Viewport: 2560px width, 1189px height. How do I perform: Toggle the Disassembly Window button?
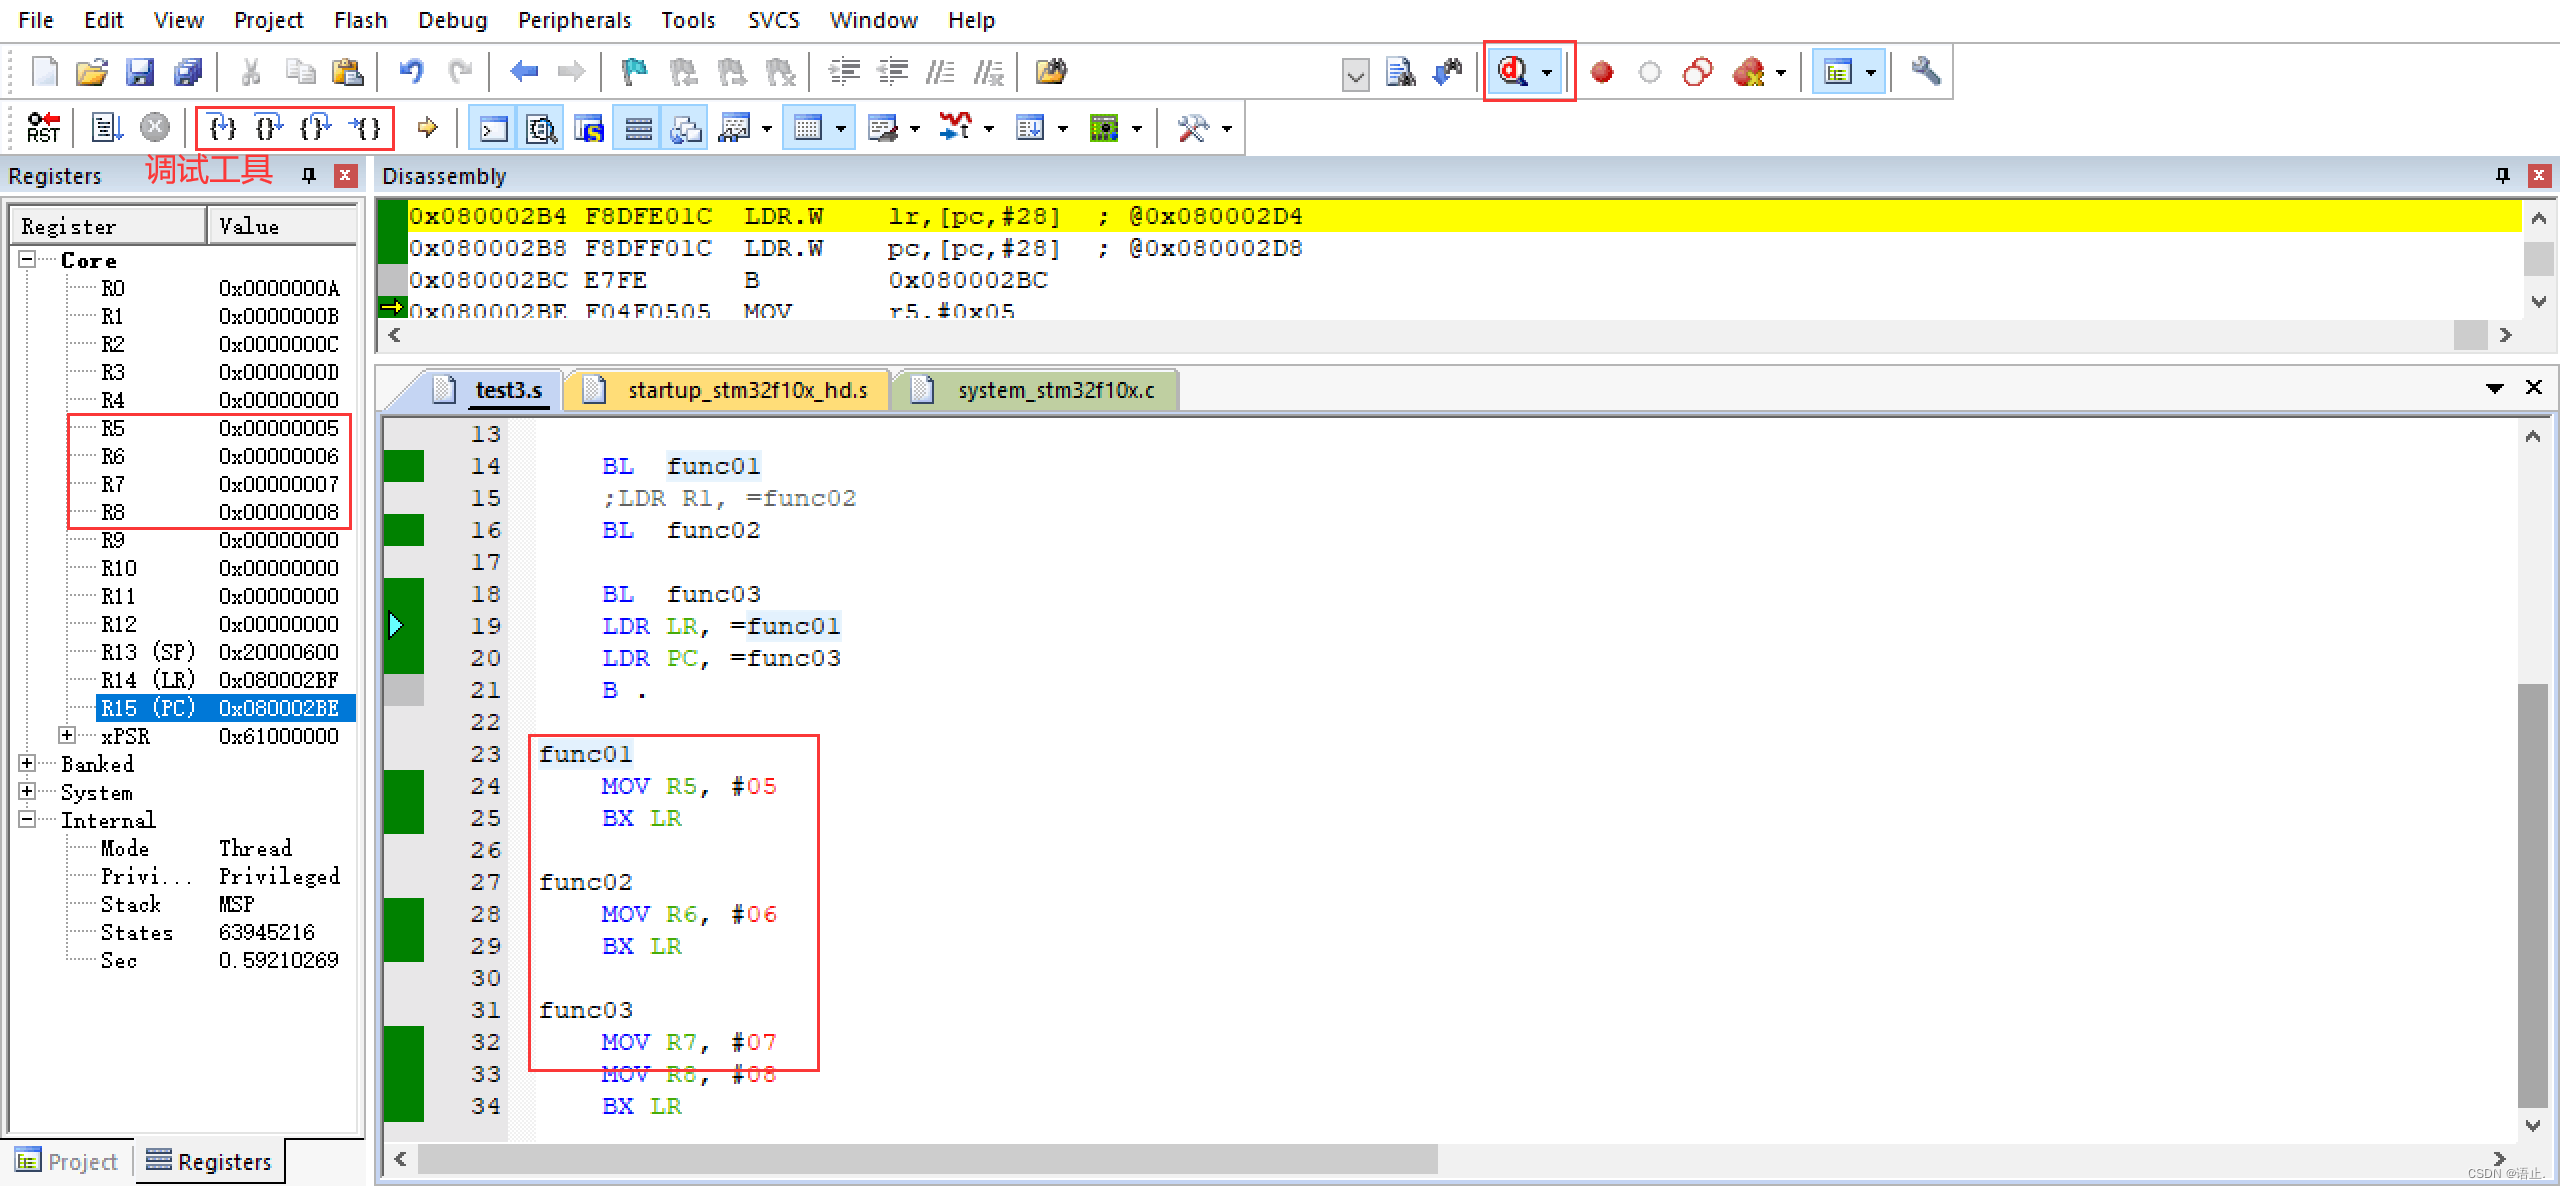point(541,129)
